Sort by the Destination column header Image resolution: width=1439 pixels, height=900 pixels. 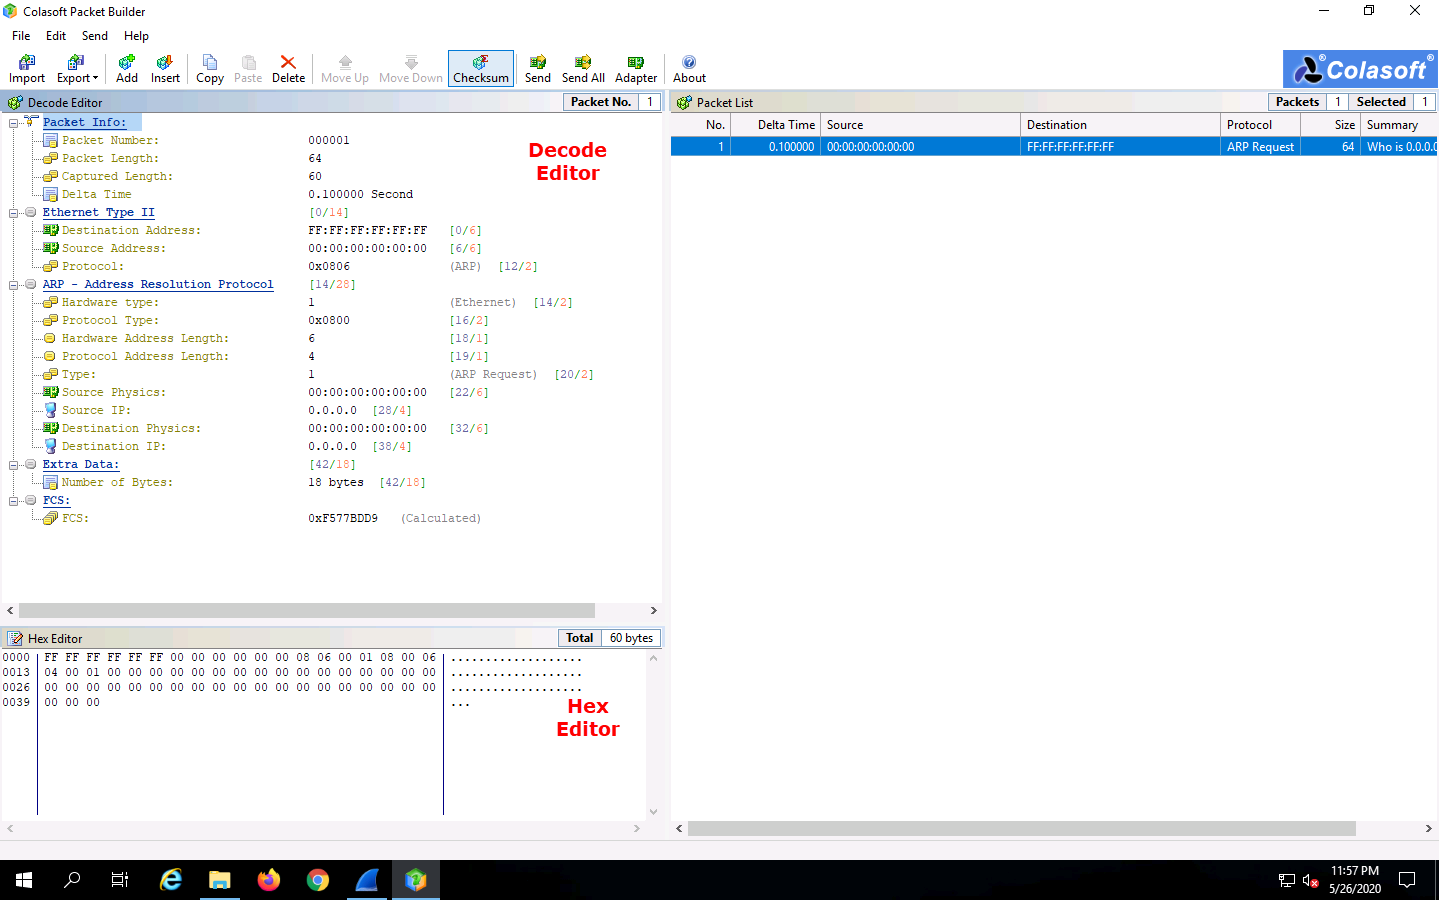pos(1121,125)
